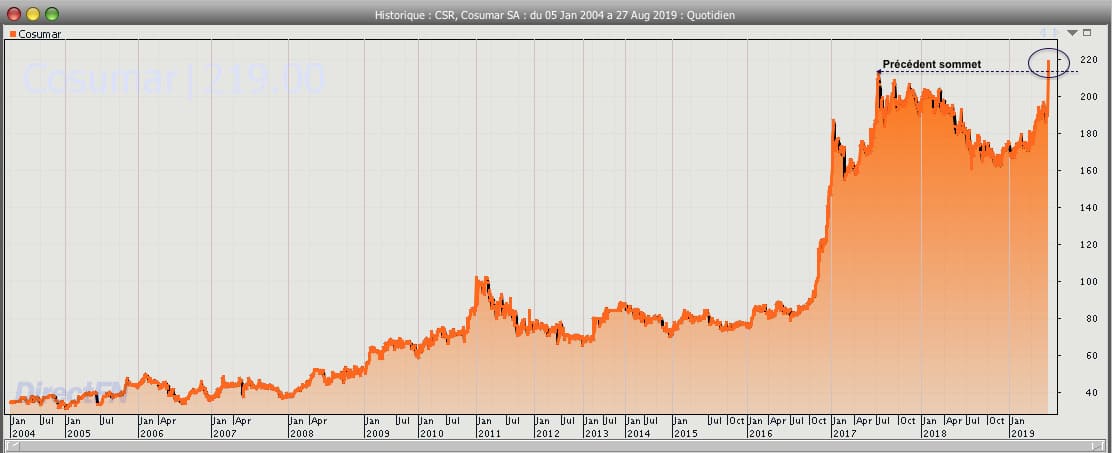1112x453 pixels.
Task: Close the window with red button
Action: tap(13, 14)
